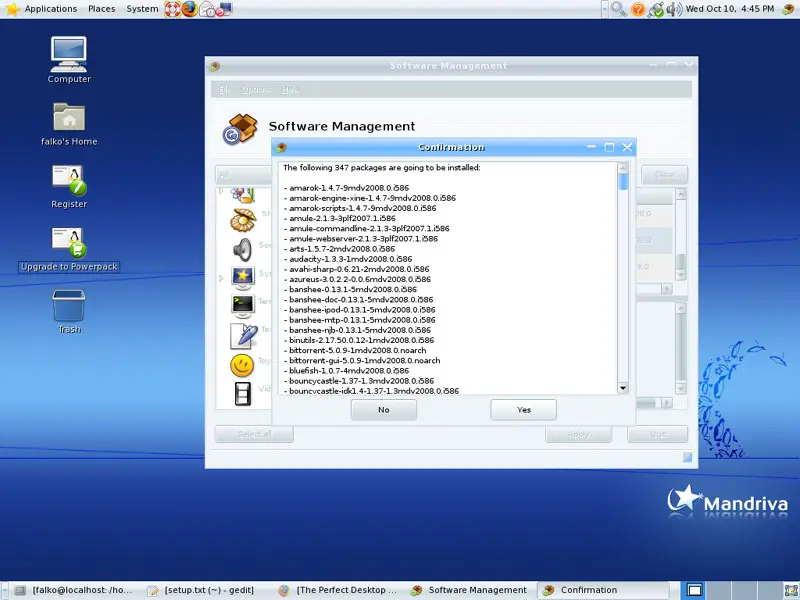Screen dimensions: 800x600
Task: Click the Clear button beside search
Action: (x=664, y=174)
